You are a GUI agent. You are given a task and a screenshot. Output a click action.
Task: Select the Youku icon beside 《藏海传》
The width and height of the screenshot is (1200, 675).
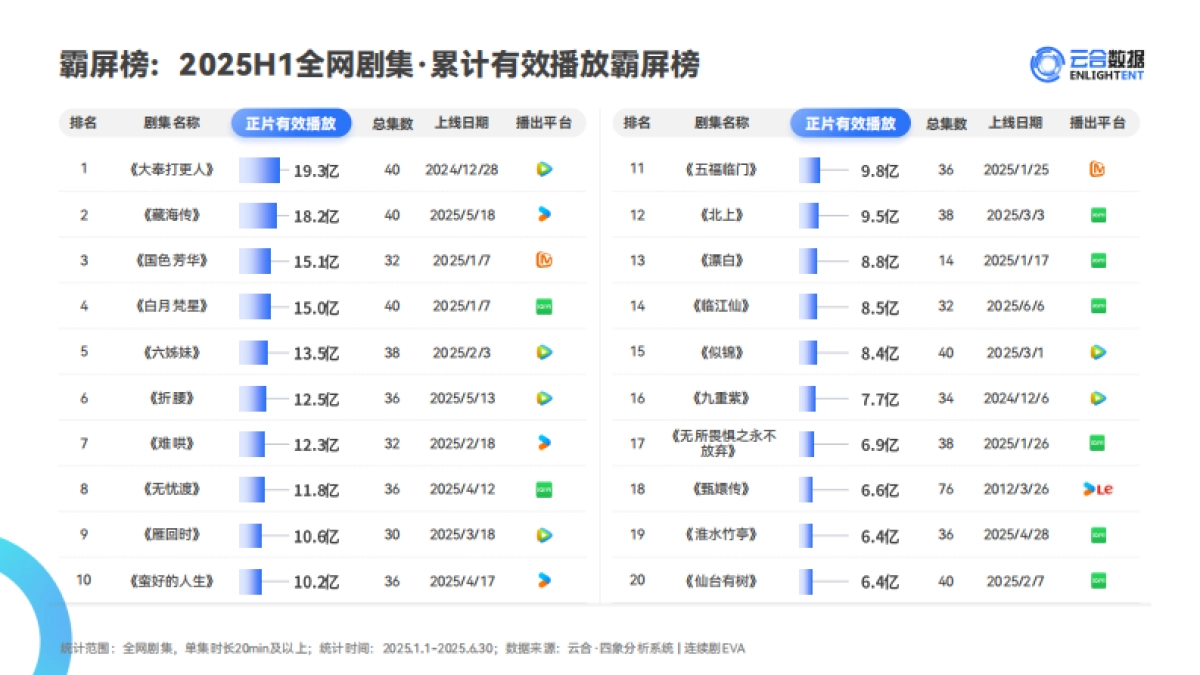(x=544, y=214)
